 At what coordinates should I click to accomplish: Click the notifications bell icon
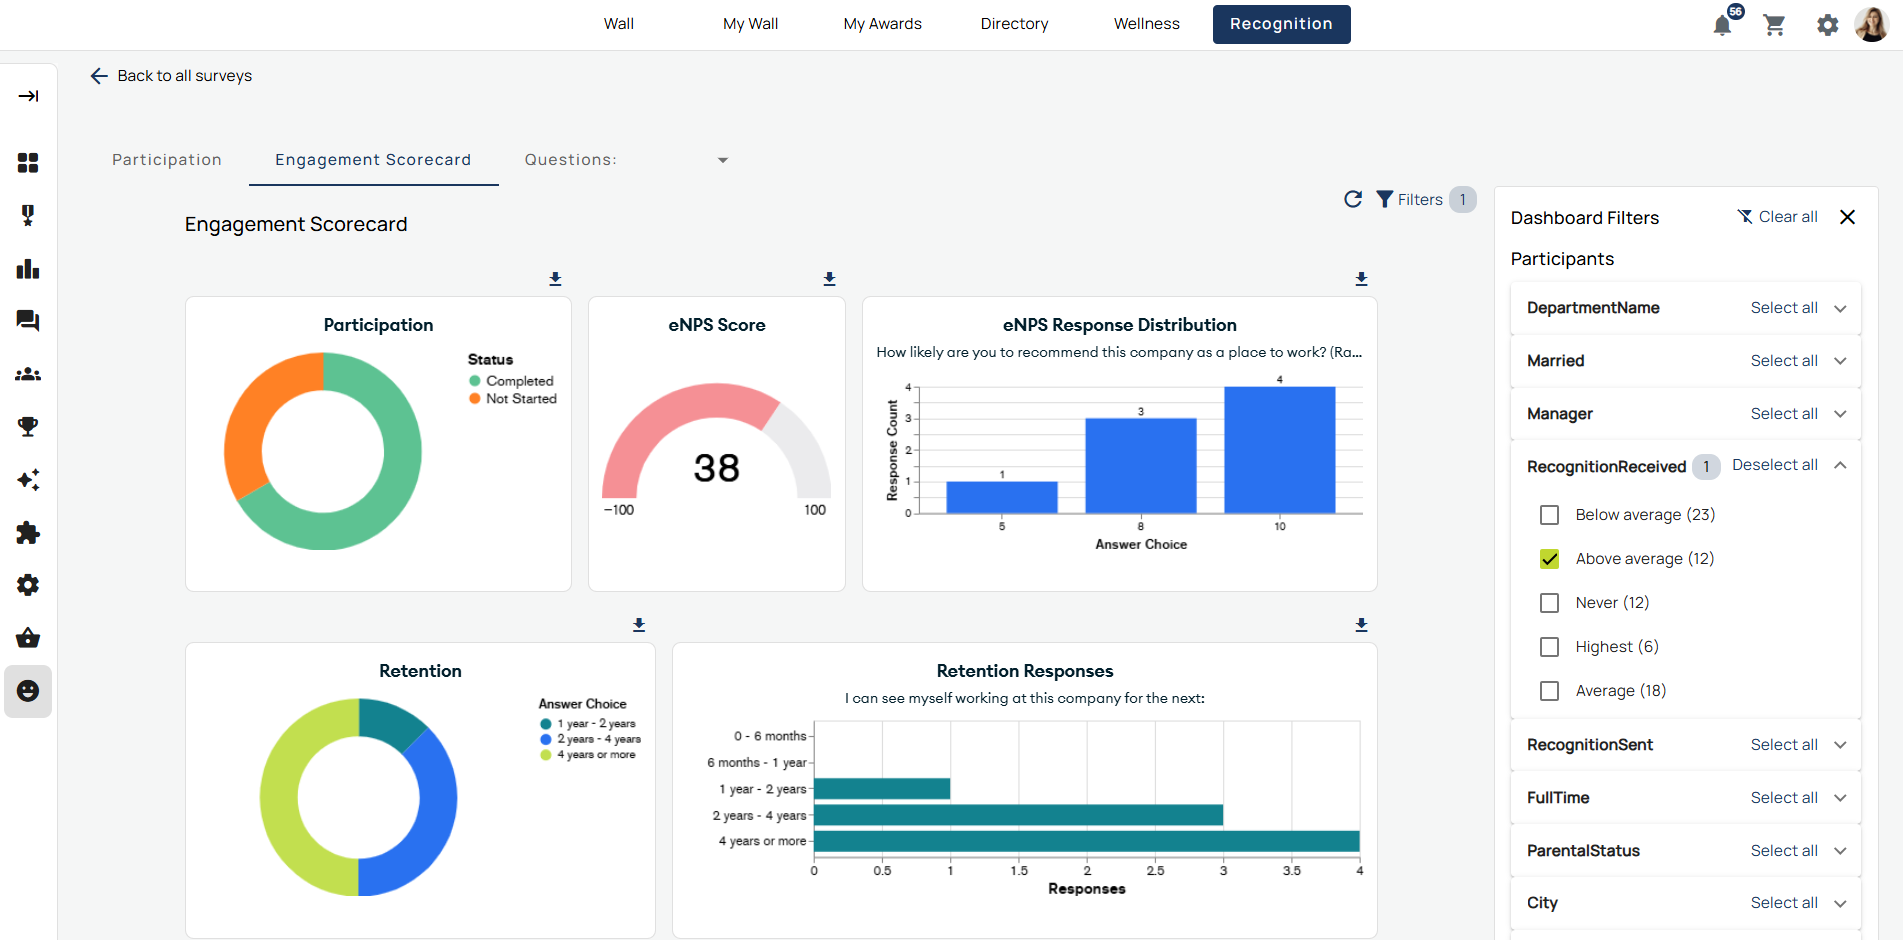point(1722,26)
